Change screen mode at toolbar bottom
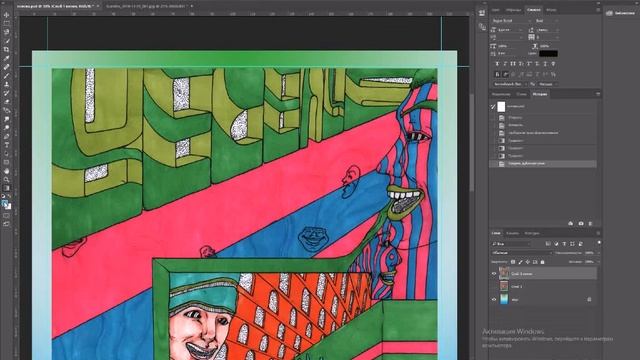This screenshot has width=640, height=360. (7, 224)
